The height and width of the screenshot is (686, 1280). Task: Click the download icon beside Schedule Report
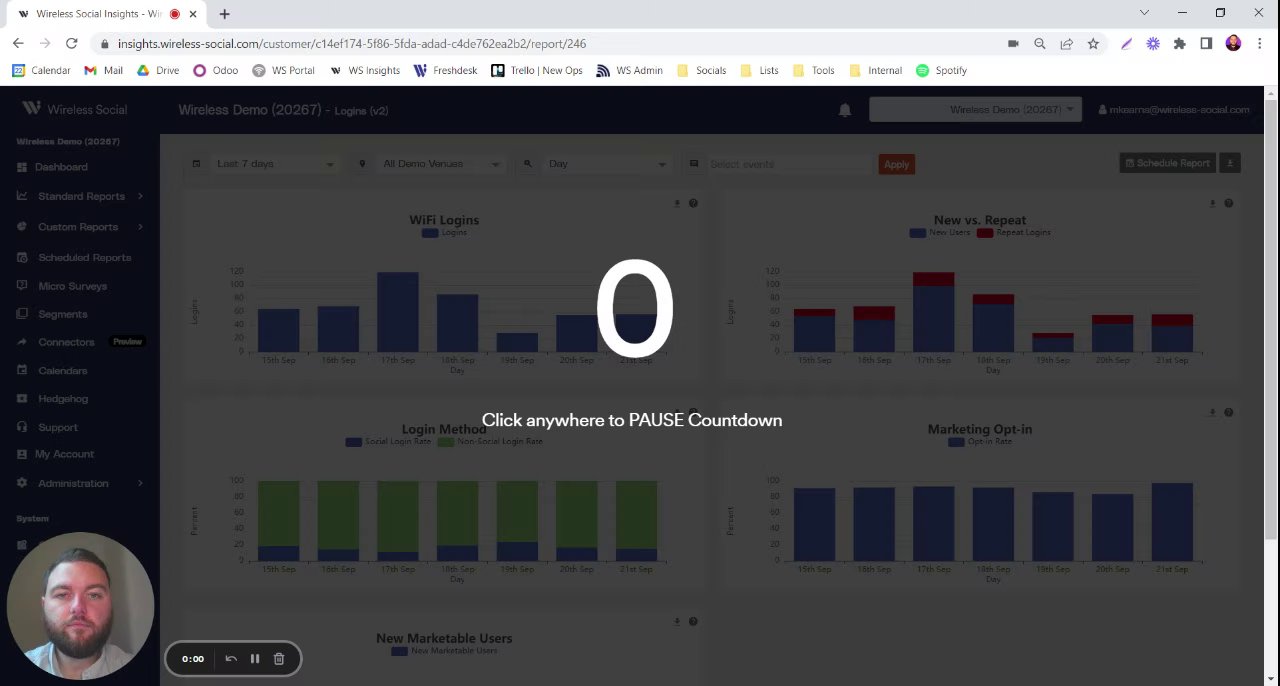pos(1230,163)
